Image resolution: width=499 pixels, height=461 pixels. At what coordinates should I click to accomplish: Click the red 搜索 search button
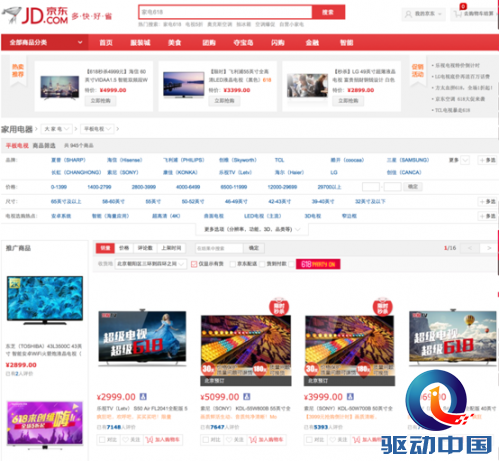click(x=328, y=12)
